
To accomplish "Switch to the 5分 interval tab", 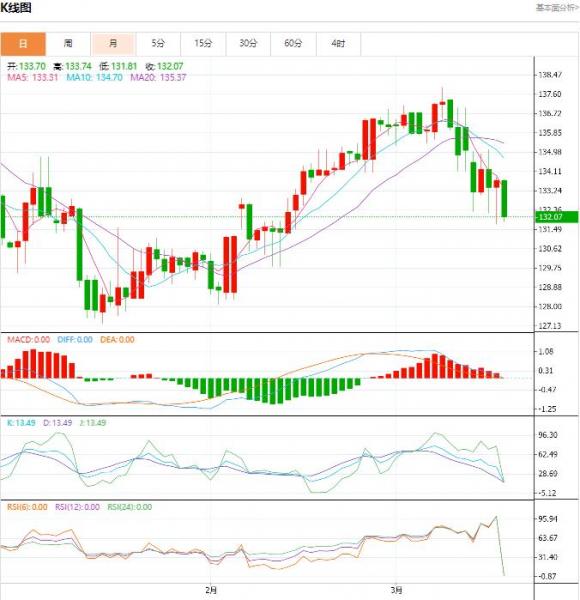I will 158,44.
